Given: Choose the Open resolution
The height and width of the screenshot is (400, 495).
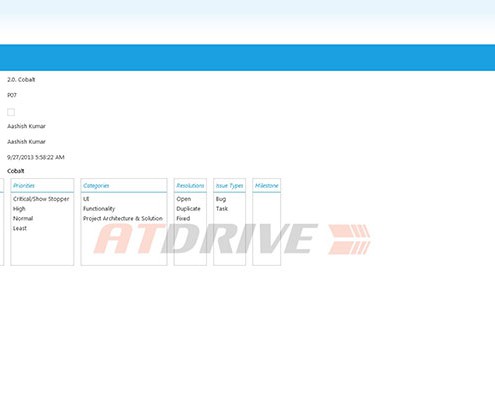Looking at the screenshot, I should tap(184, 199).
